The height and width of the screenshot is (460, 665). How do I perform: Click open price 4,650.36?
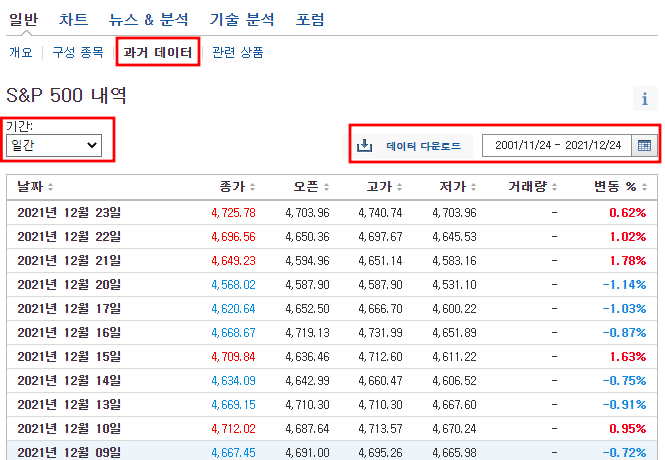(x=307, y=237)
